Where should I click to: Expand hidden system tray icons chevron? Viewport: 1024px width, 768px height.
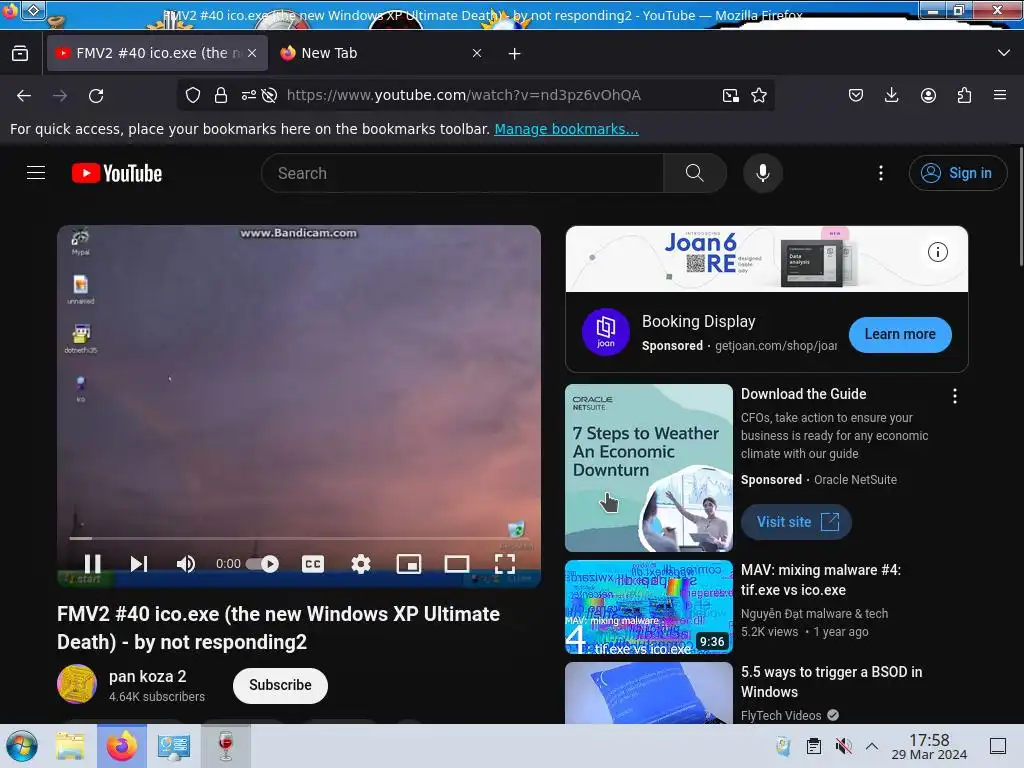pyautogui.click(x=872, y=746)
